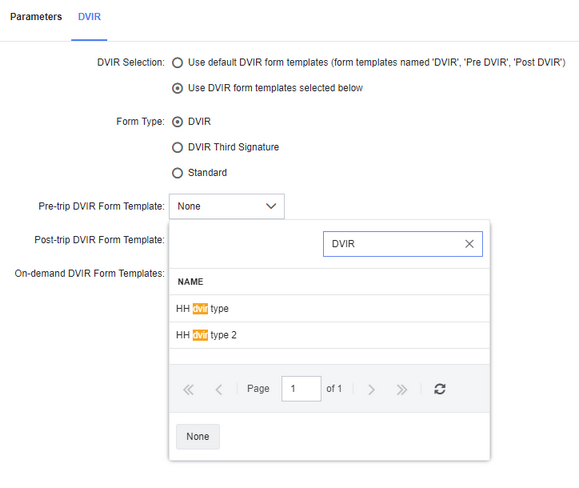This screenshot has height=488, width=579.
Task: Select 'HH dvir type' template row
Action: point(329,308)
